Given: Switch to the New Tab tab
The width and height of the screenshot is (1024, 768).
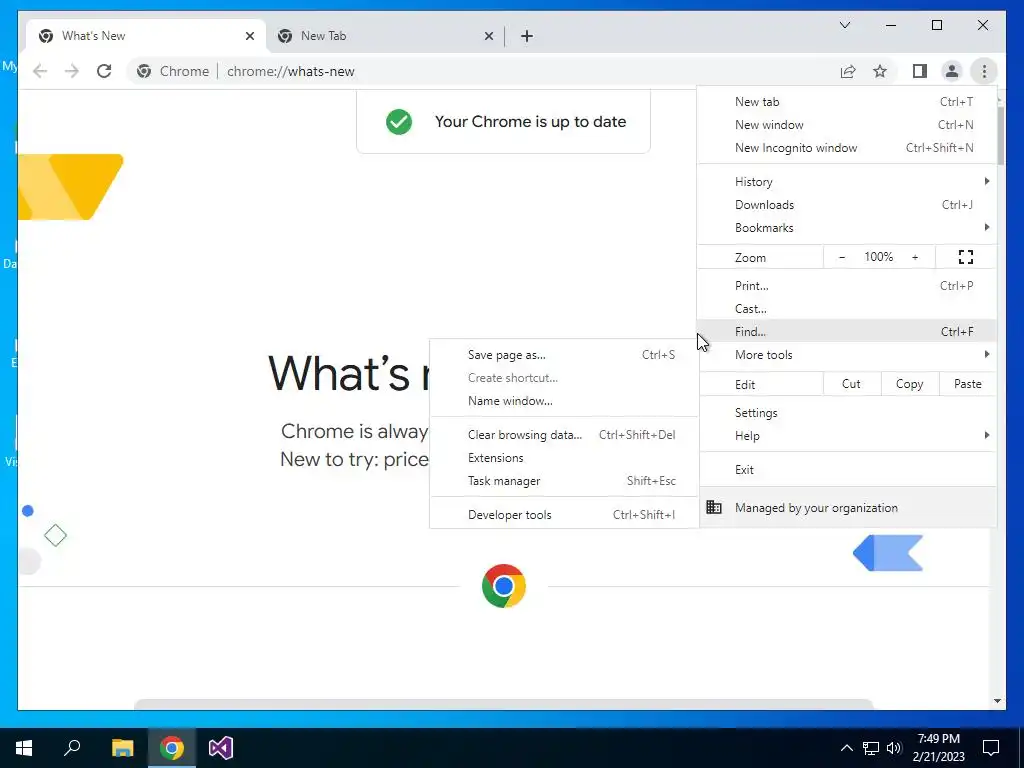Looking at the screenshot, I should [385, 36].
